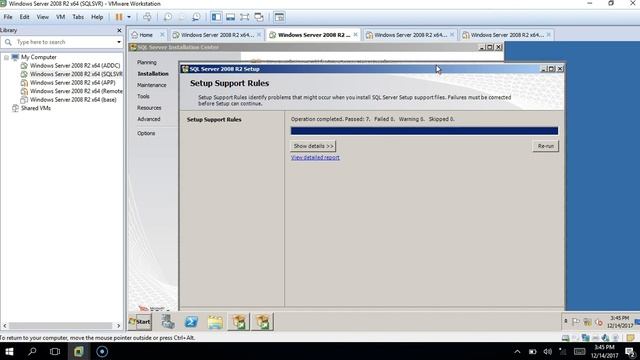Open the host notification center icon
Viewport: 640px width, 360px height.
click(x=630, y=352)
